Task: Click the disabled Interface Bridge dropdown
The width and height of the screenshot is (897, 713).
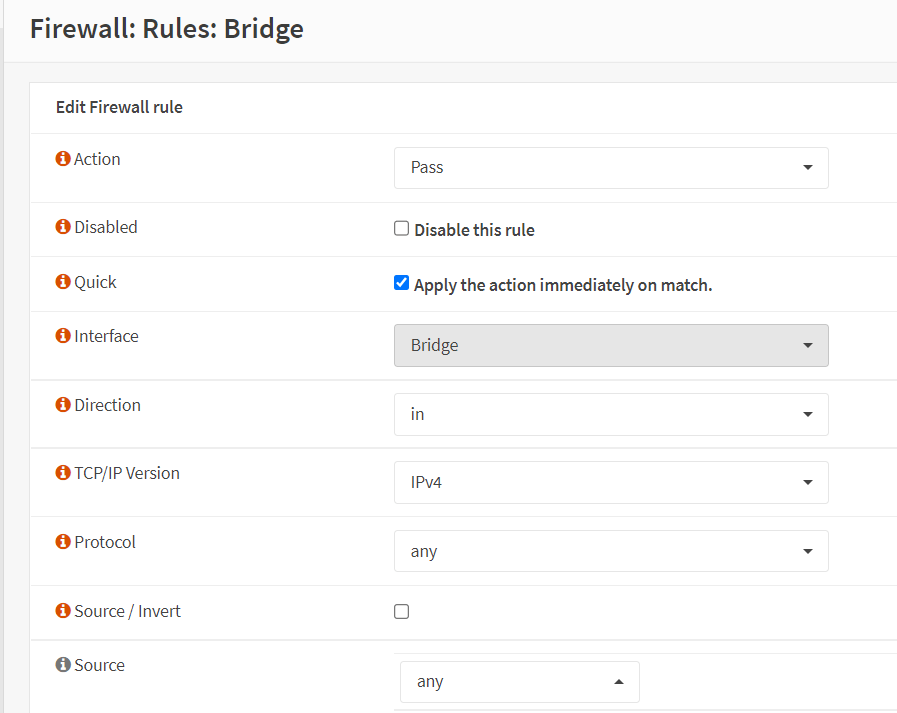Action: point(611,345)
